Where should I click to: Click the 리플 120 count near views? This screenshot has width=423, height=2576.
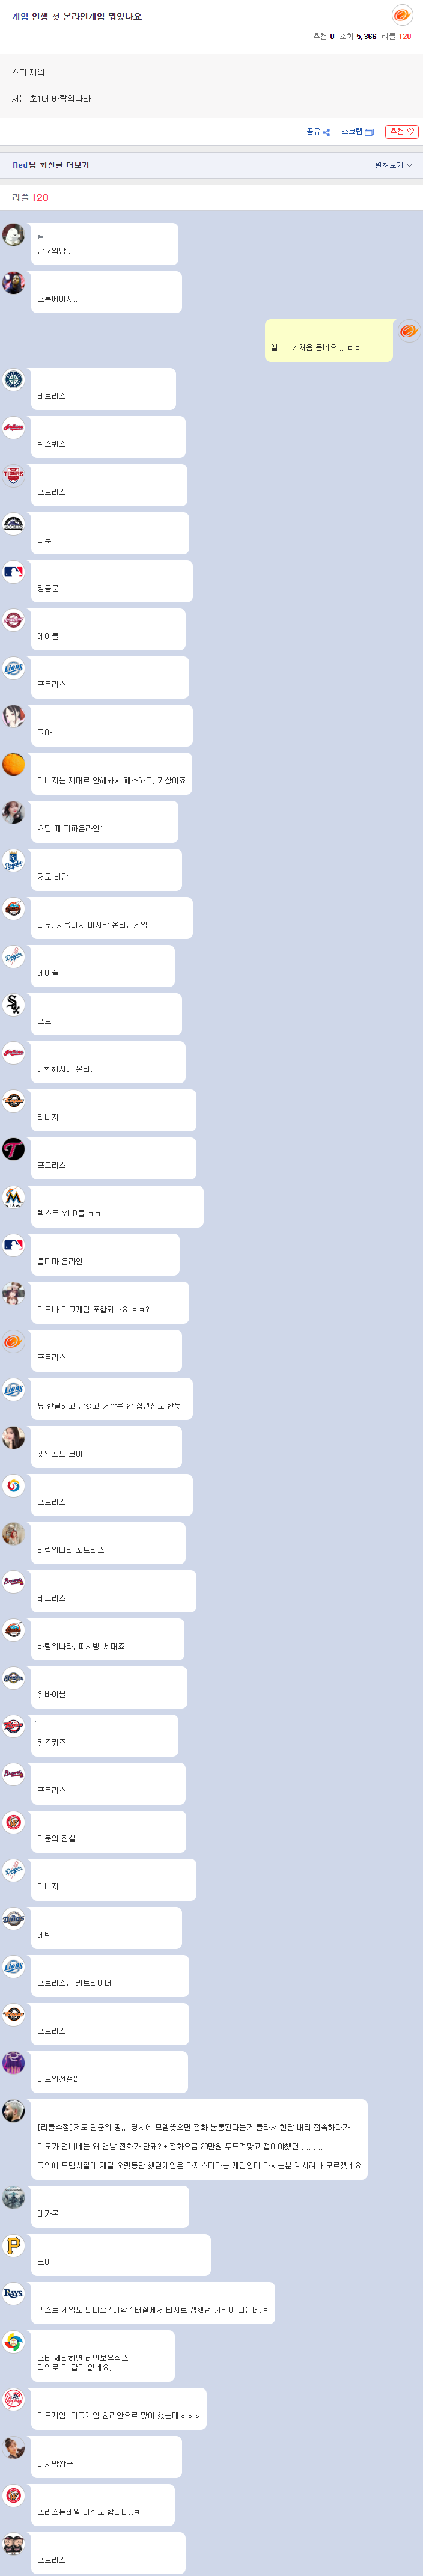point(396,36)
